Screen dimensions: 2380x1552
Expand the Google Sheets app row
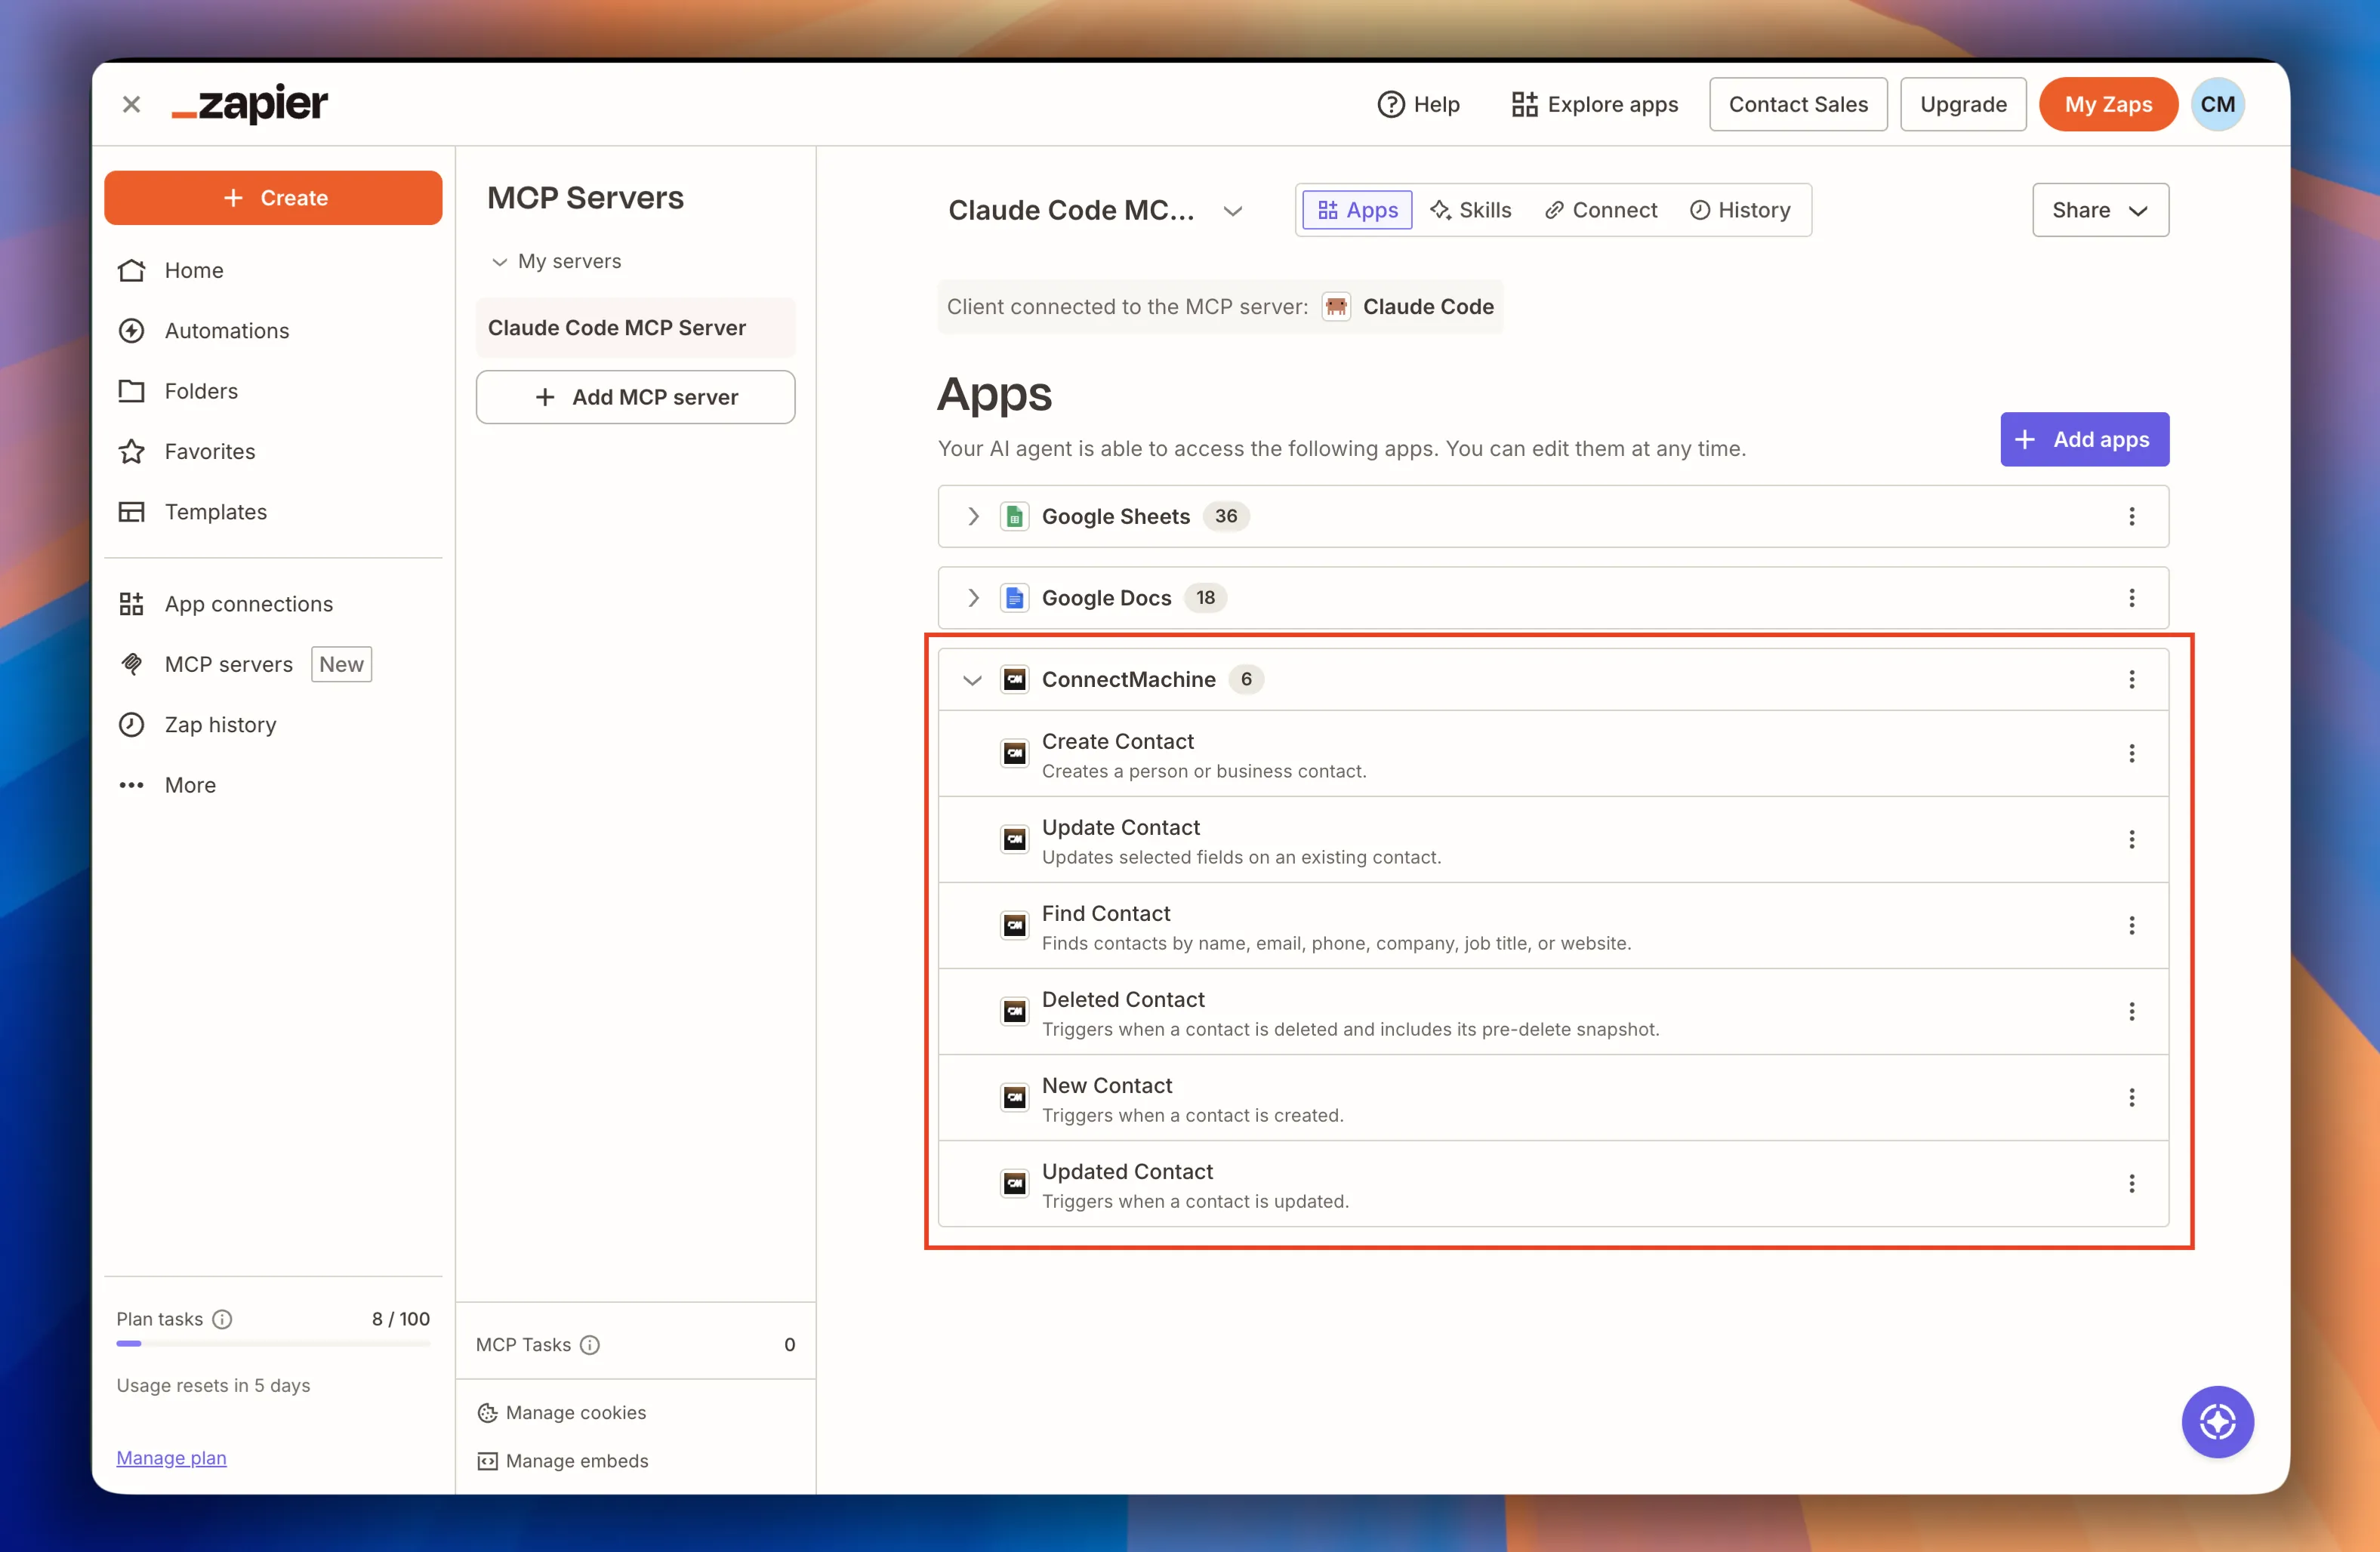(x=972, y=516)
